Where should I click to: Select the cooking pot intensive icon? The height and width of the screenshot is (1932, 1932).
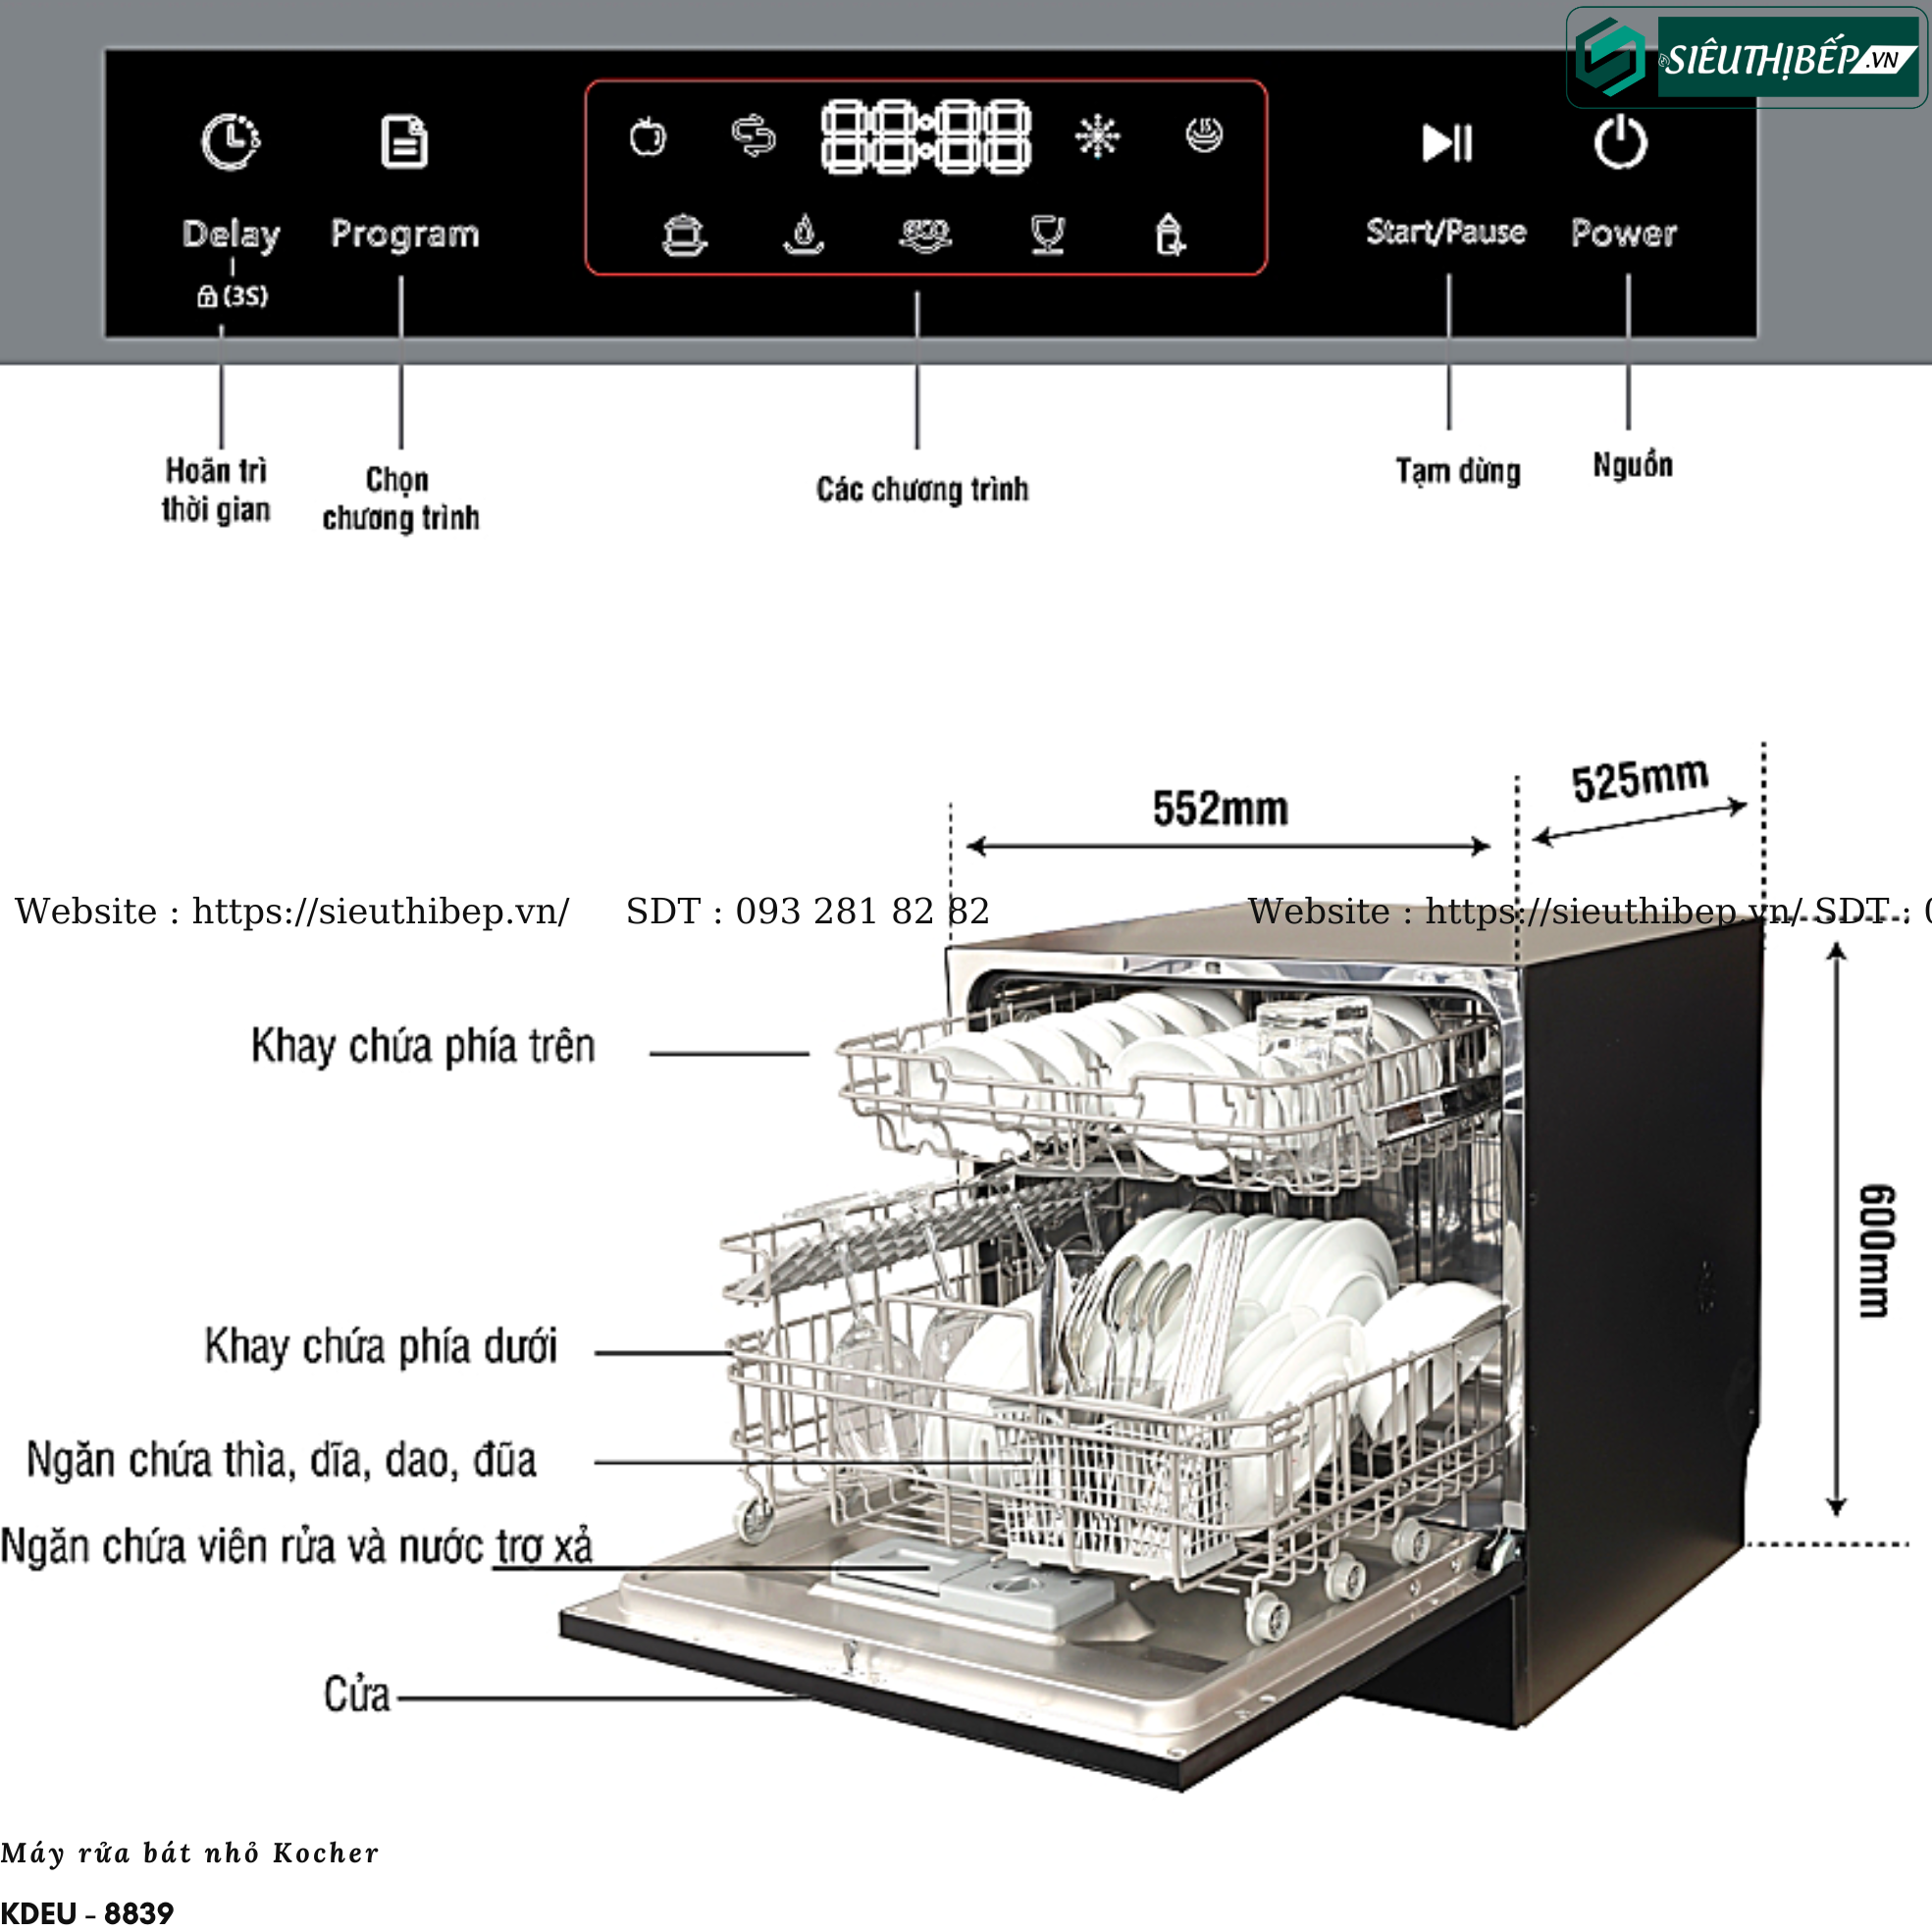click(x=684, y=236)
